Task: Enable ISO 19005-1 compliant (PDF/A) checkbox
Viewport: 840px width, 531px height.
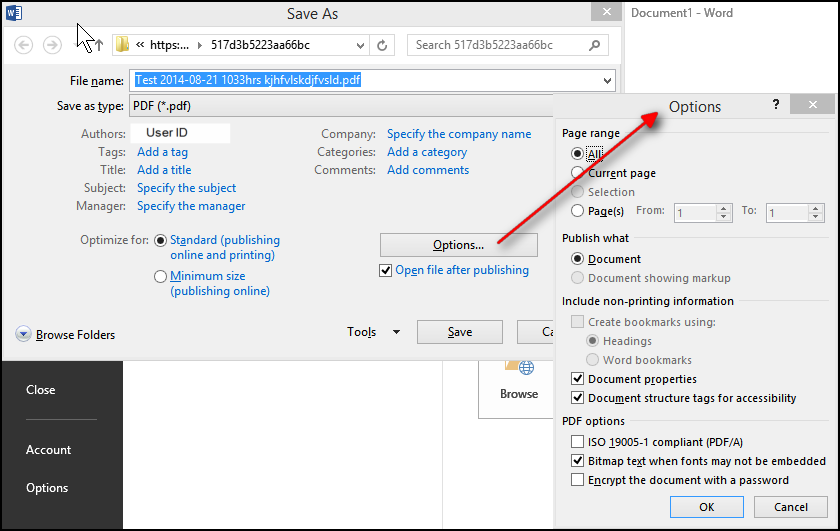Action: 577,442
